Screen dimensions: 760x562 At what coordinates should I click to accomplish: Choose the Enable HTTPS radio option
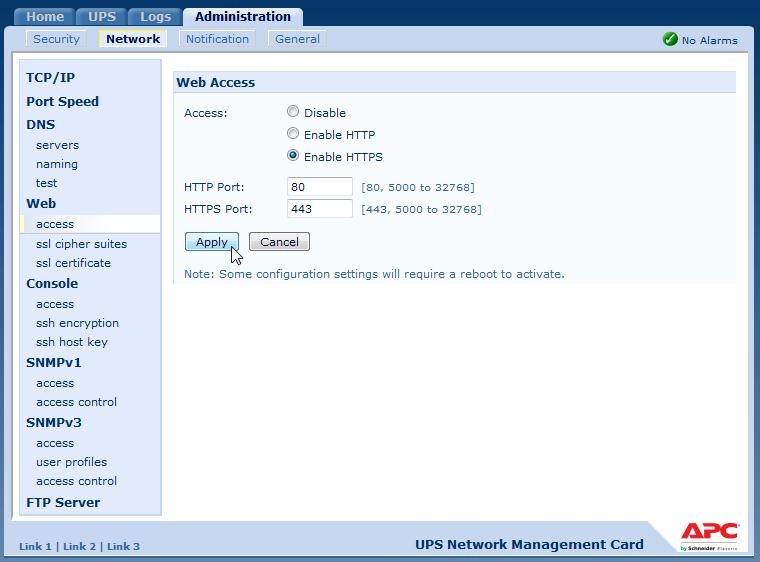(x=293, y=156)
